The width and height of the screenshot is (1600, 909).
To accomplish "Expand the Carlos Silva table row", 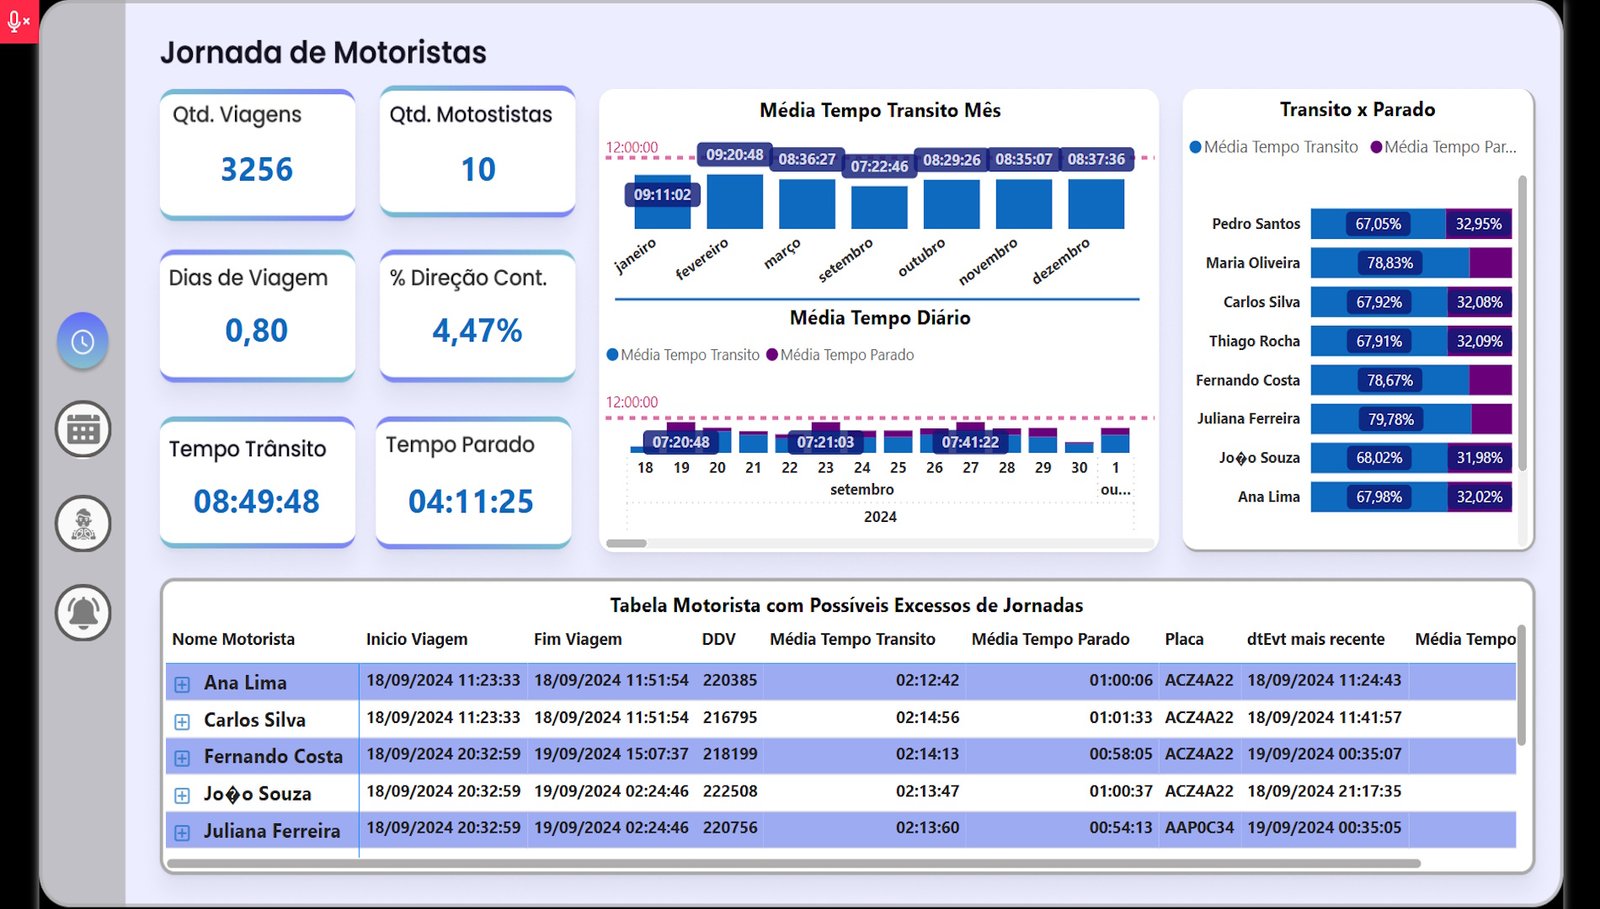I will tap(181, 718).
